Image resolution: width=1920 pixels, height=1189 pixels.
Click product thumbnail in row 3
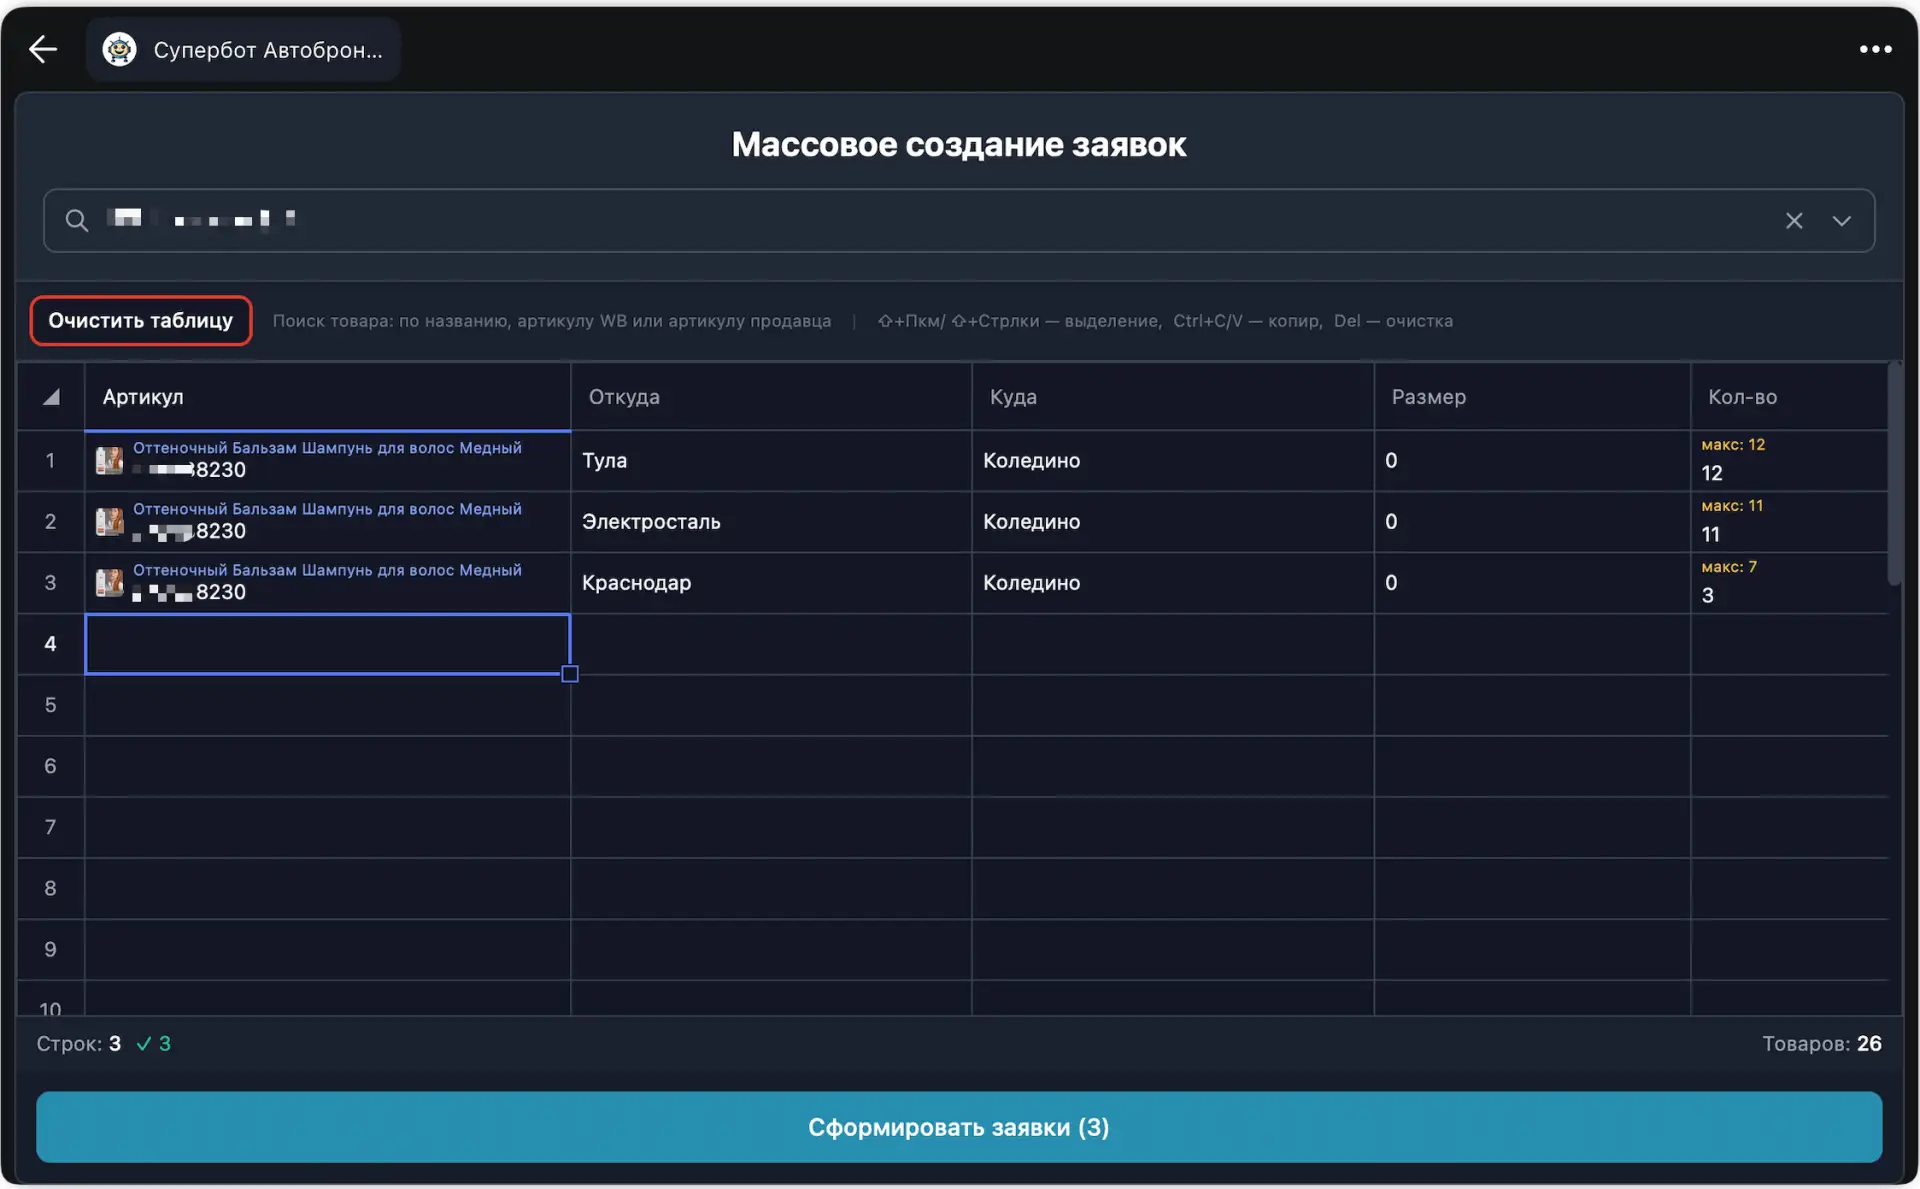coord(109,582)
